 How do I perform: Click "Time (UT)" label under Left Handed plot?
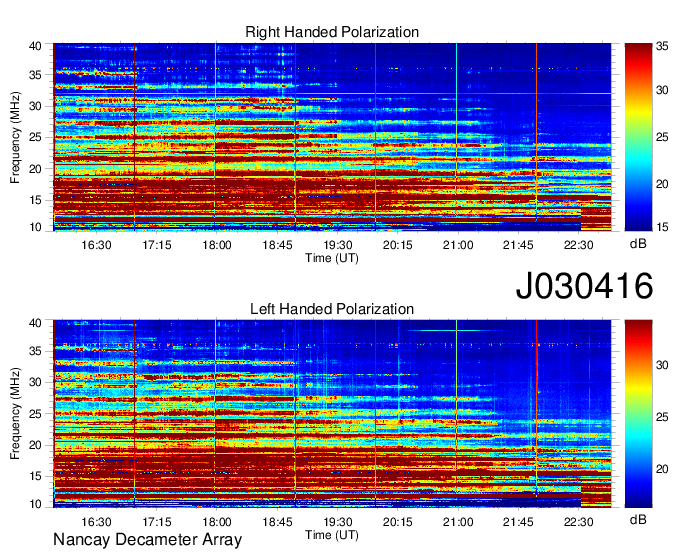coord(332,535)
